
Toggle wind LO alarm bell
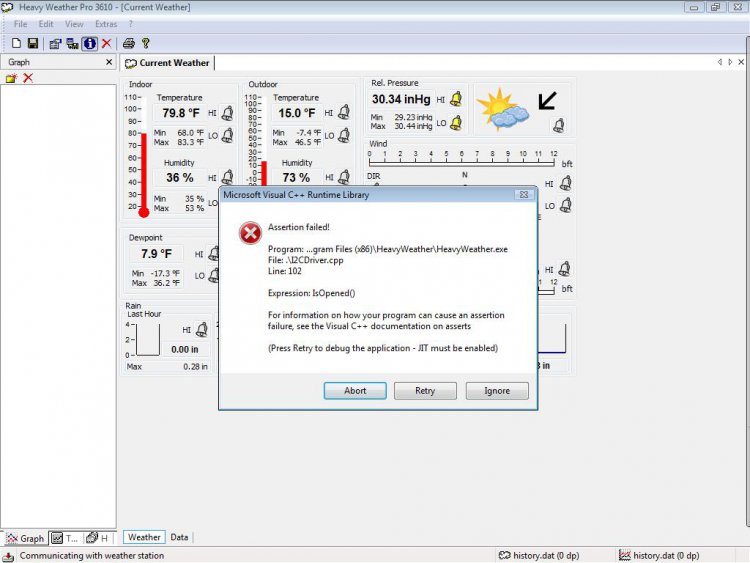click(x=566, y=206)
